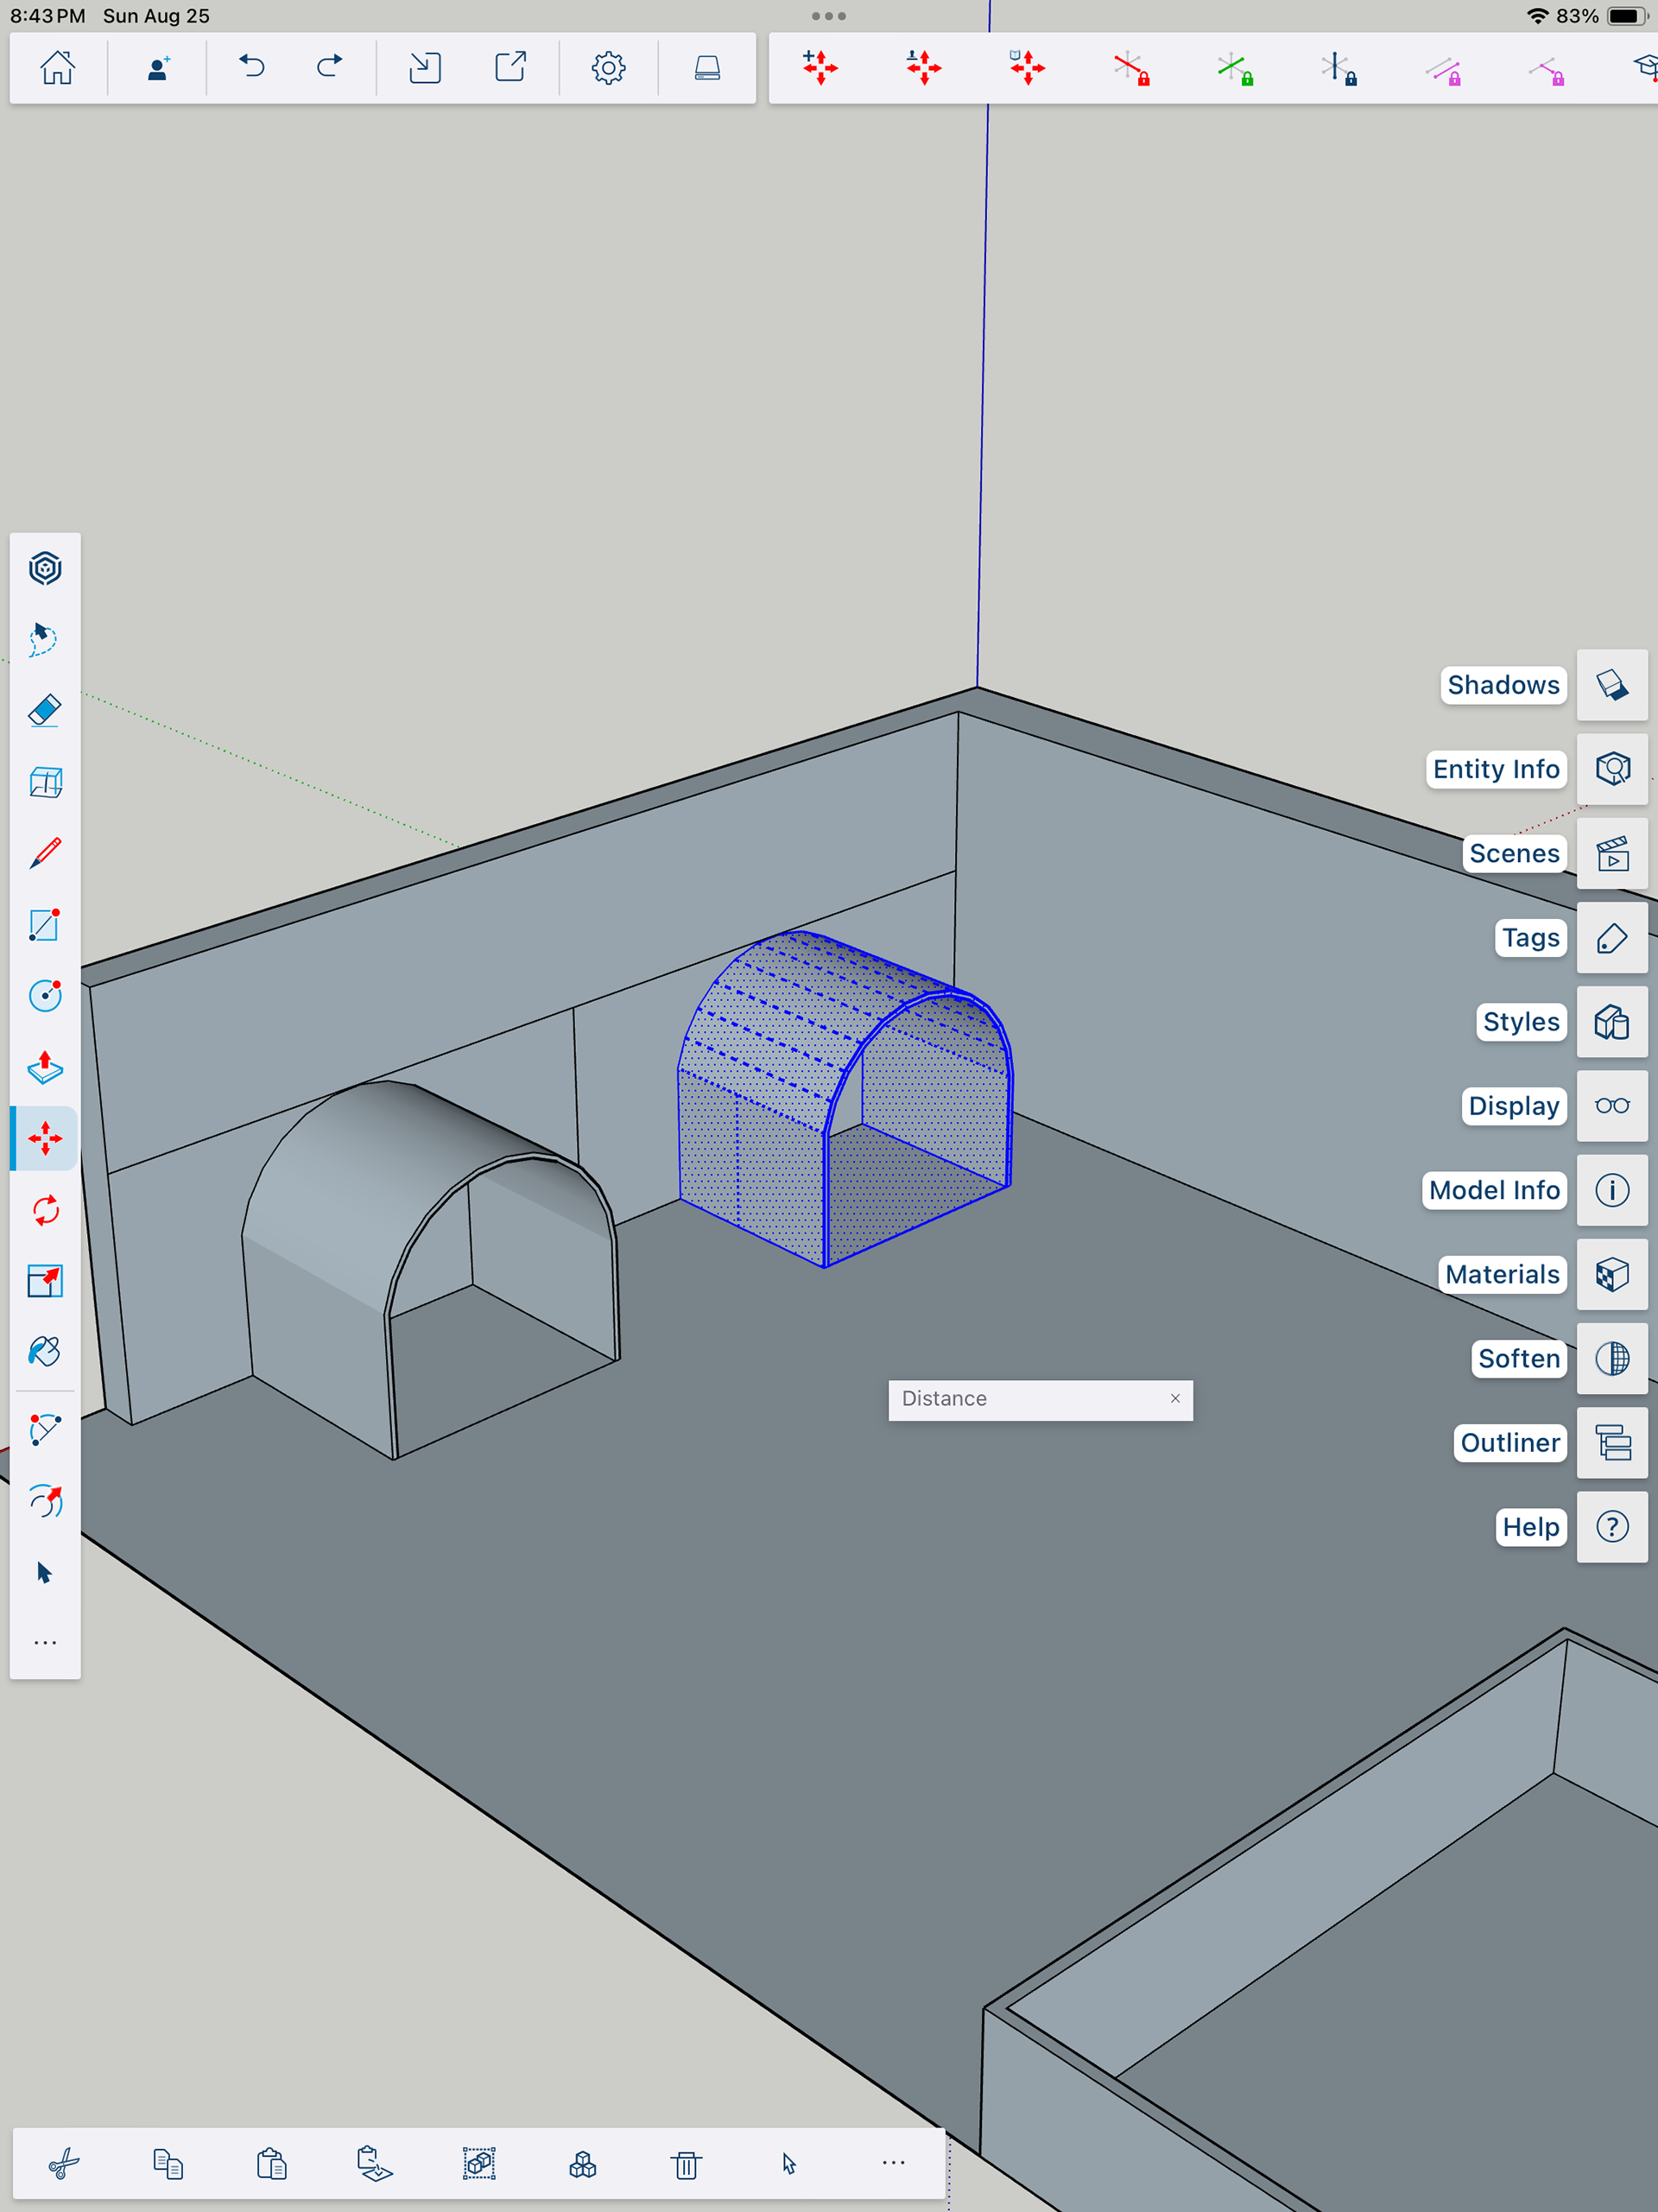
Task: Toggle green axis lock
Action: tap(1235, 68)
